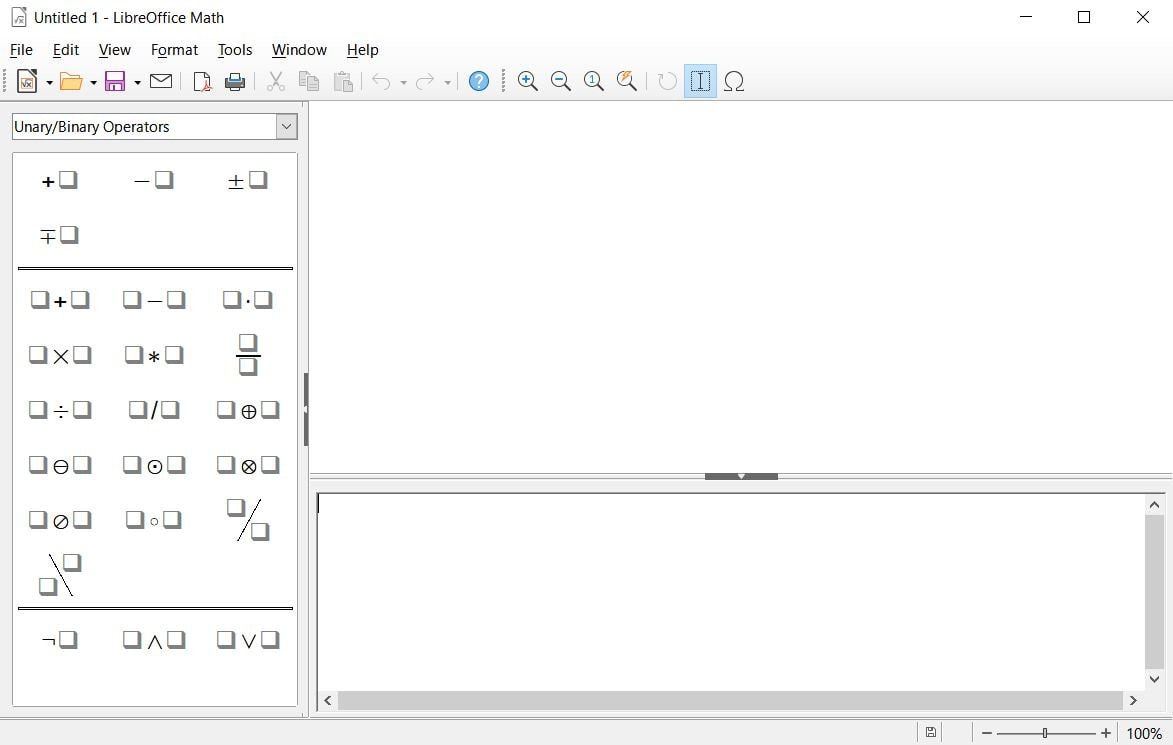Select the Show All zoom option
The height and width of the screenshot is (745, 1173).
point(626,81)
